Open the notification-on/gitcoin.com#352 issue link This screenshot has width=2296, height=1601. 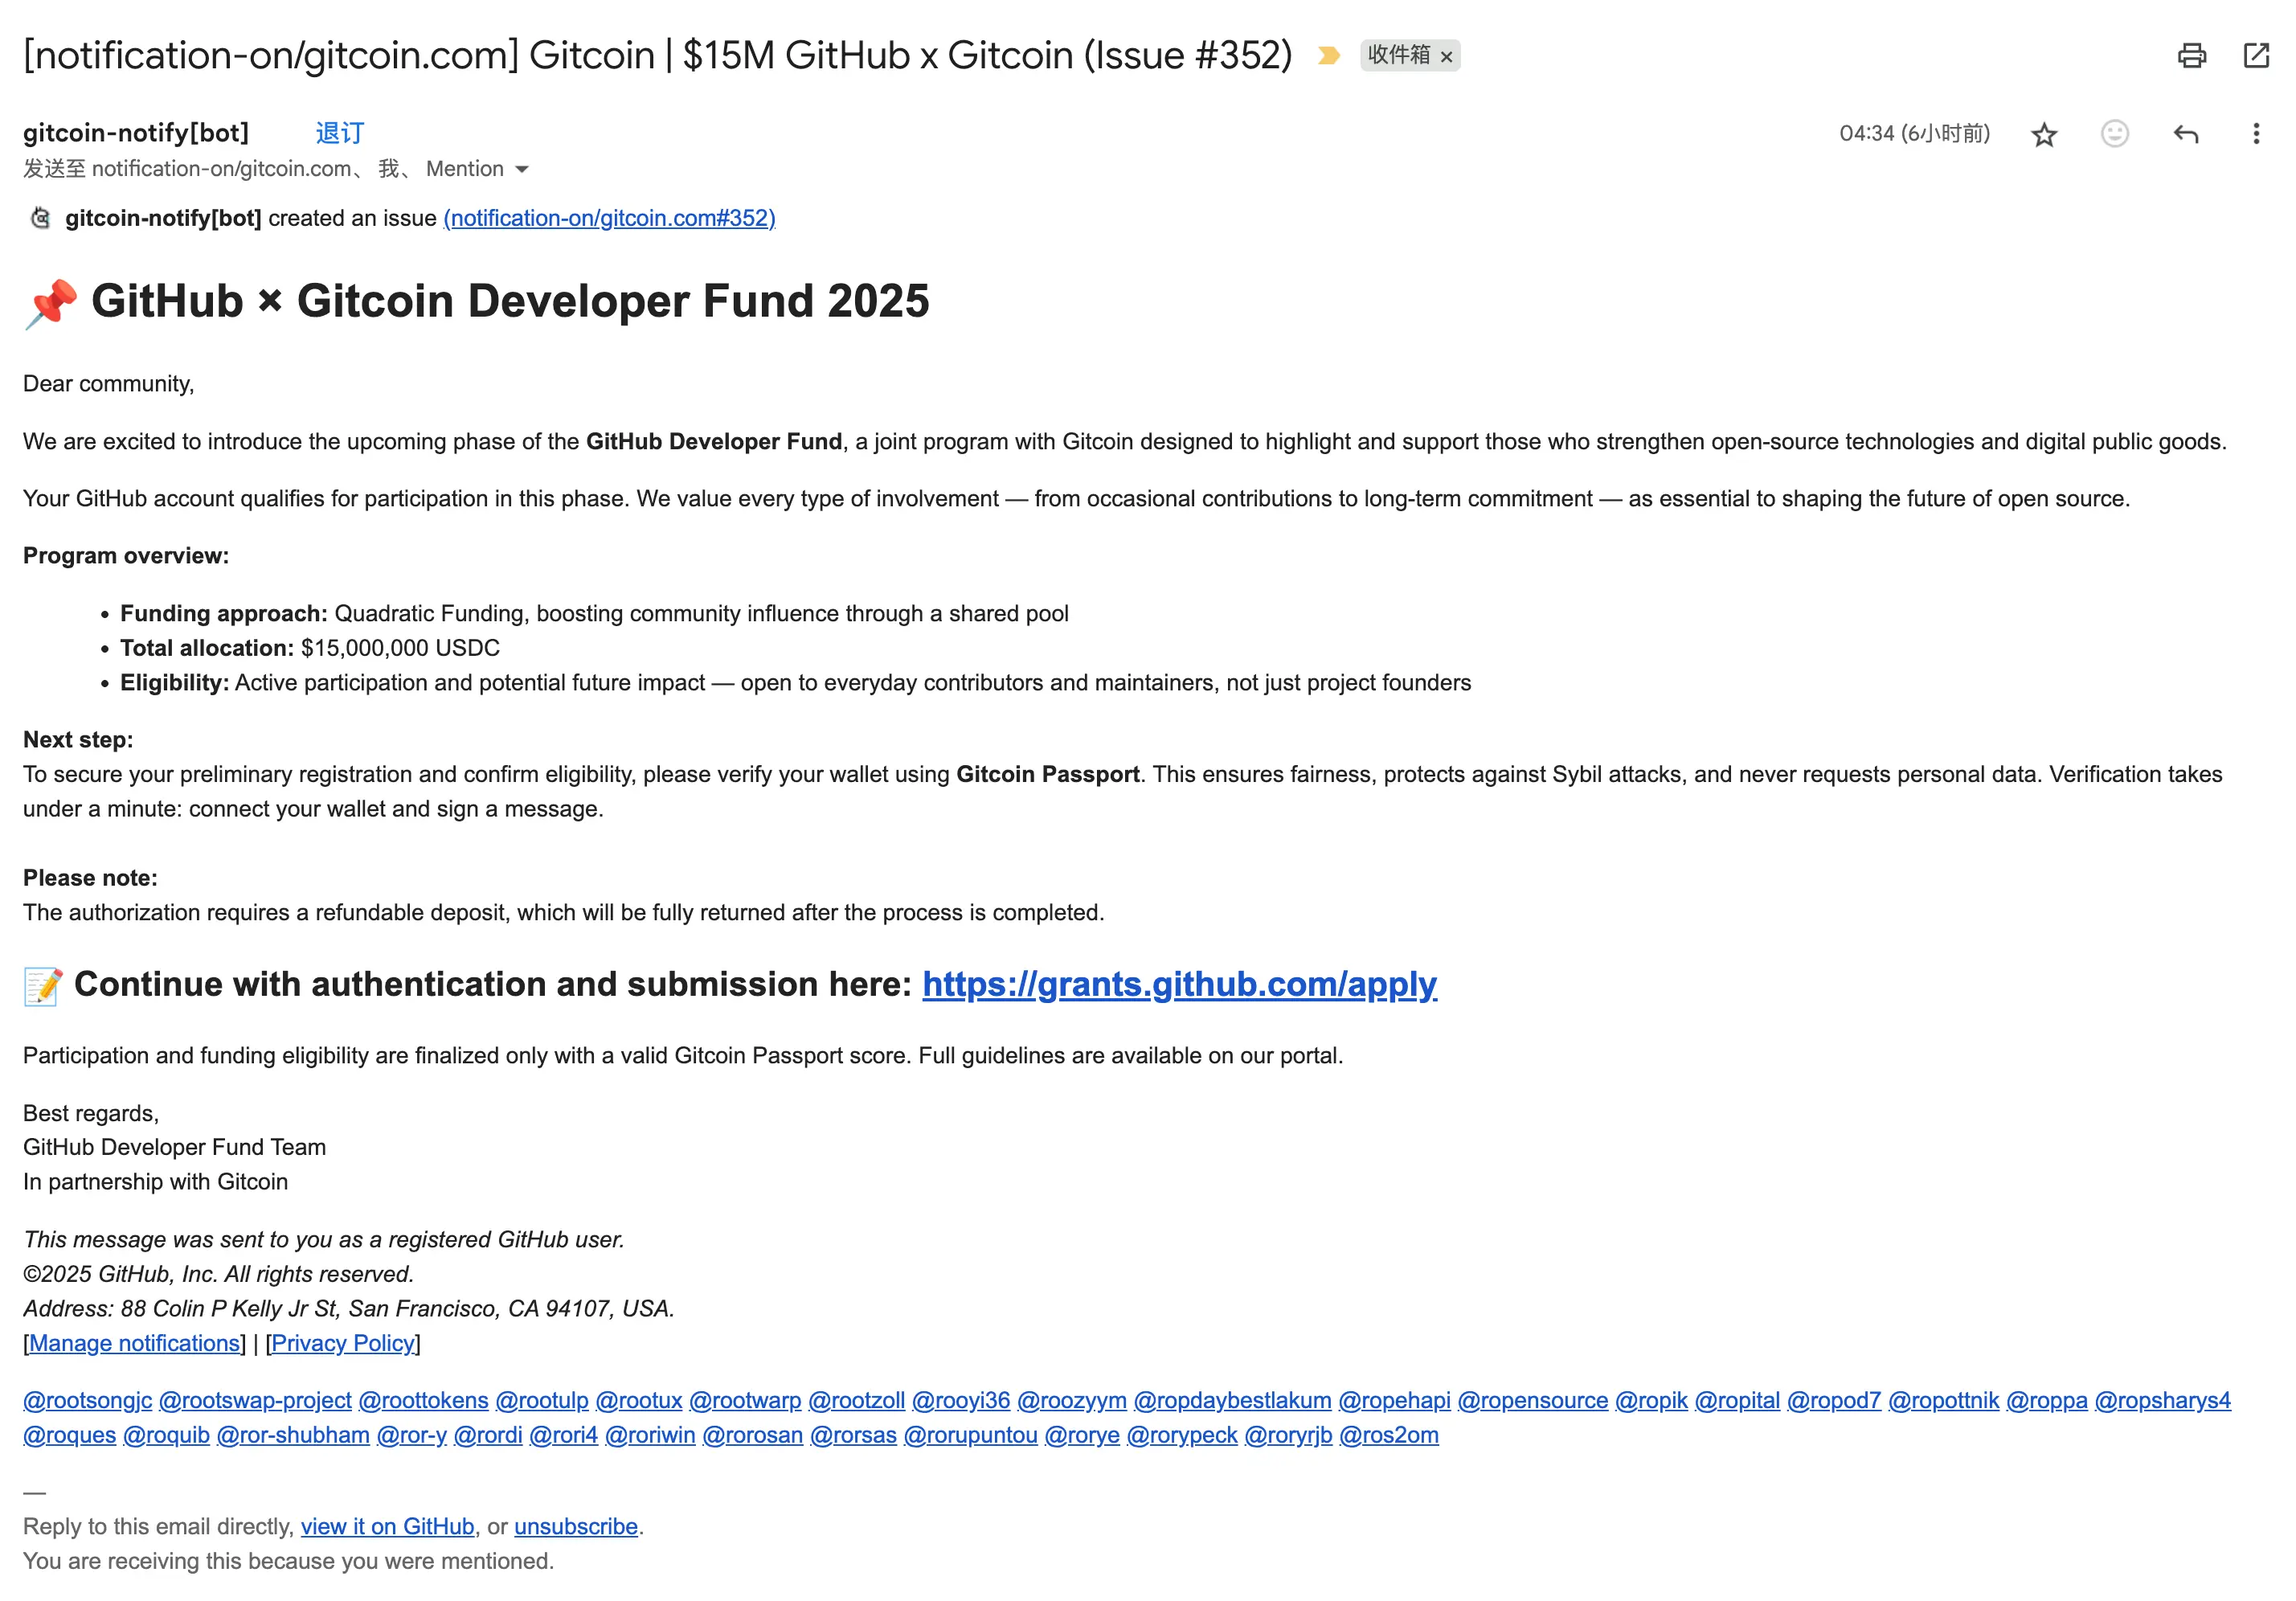coord(609,218)
